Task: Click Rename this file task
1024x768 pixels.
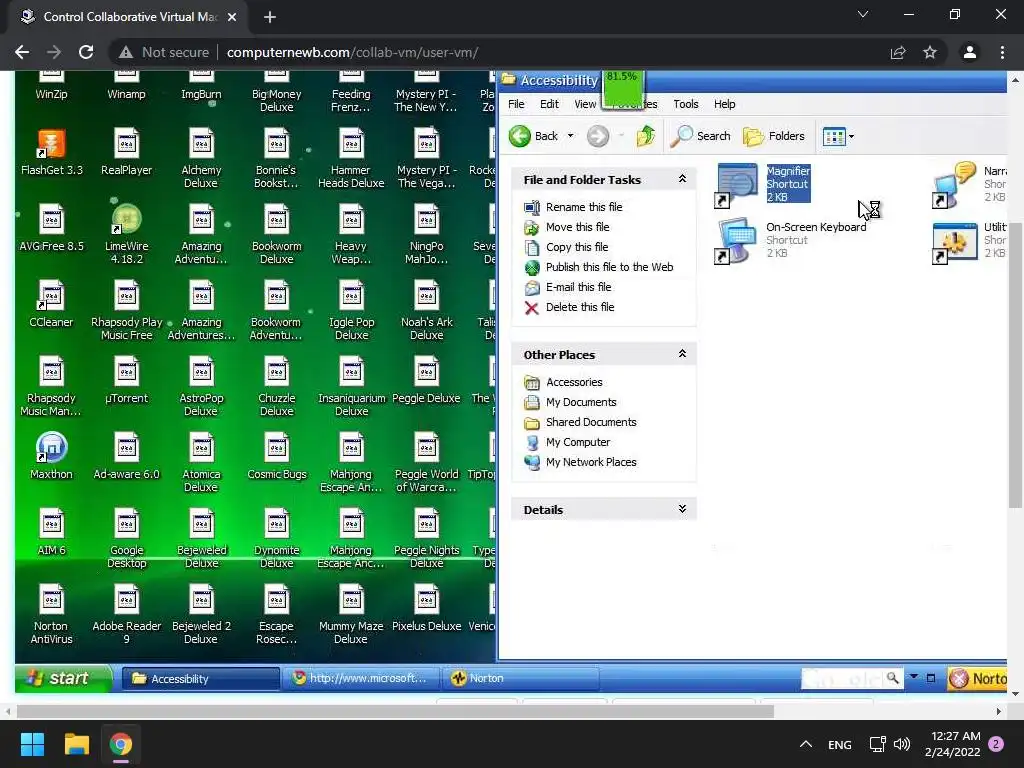Action: click(x=573, y=207)
